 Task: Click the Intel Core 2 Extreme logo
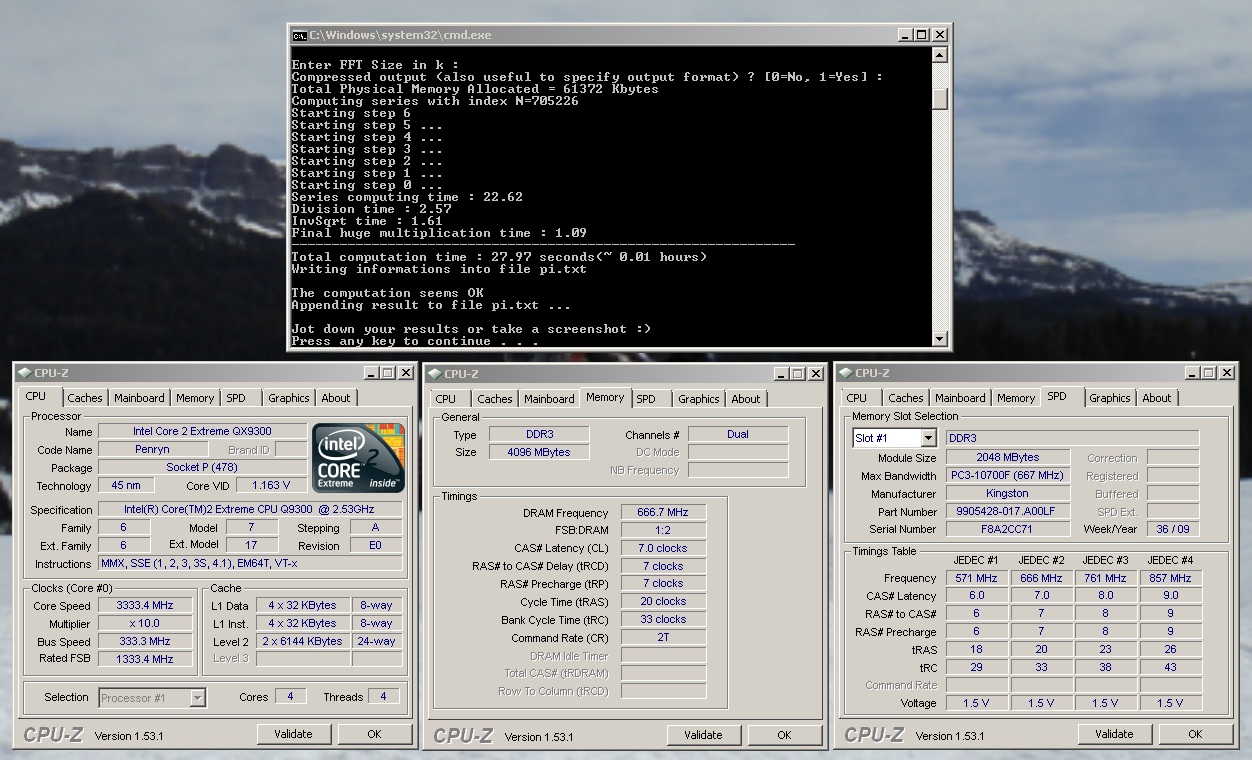(359, 458)
